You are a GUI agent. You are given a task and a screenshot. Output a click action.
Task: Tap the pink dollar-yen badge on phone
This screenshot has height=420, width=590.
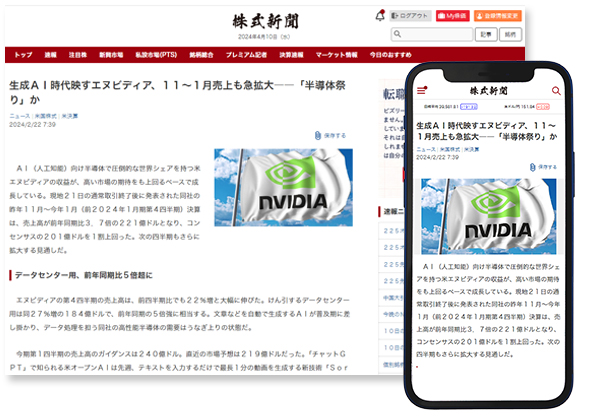click(x=543, y=107)
